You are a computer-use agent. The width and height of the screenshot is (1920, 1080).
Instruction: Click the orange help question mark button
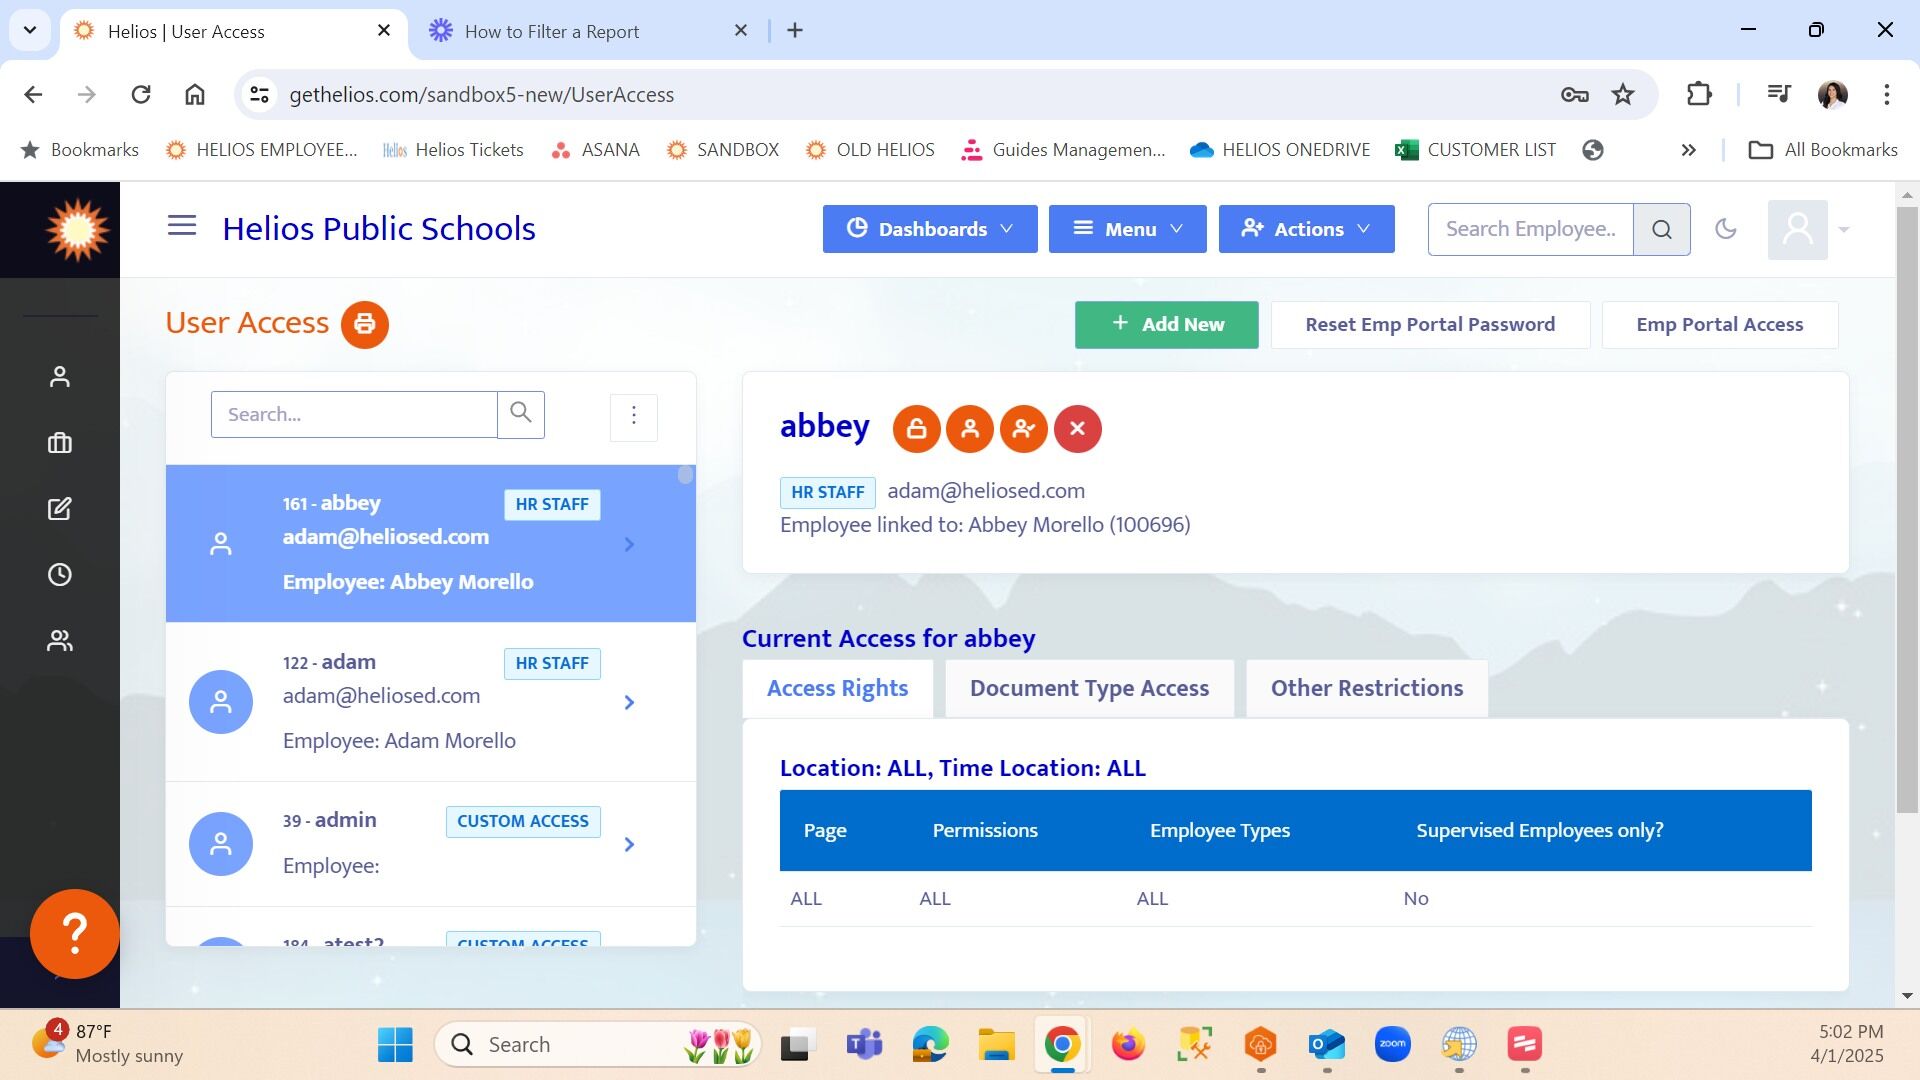[75, 933]
